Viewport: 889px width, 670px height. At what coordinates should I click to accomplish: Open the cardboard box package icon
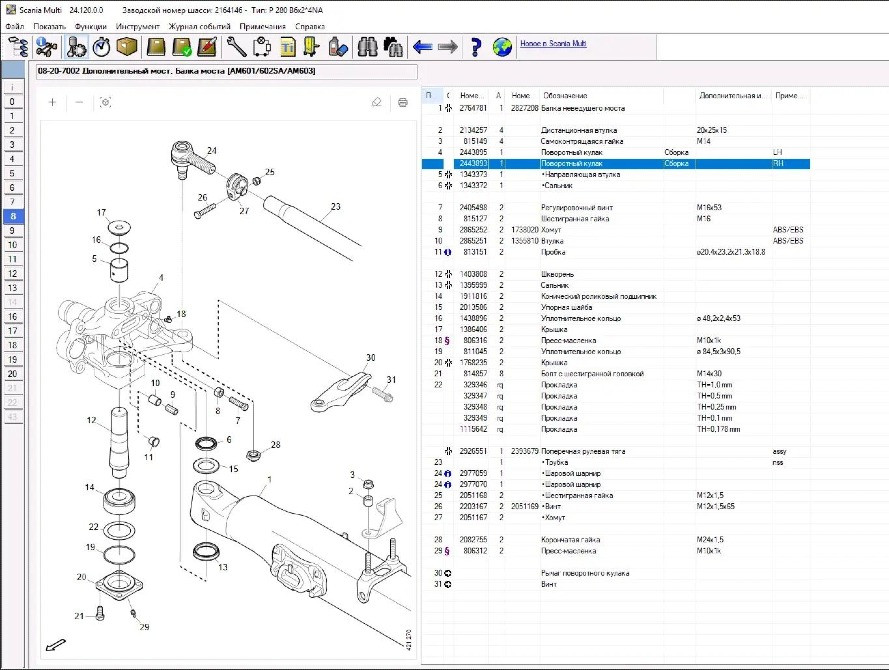click(x=127, y=46)
